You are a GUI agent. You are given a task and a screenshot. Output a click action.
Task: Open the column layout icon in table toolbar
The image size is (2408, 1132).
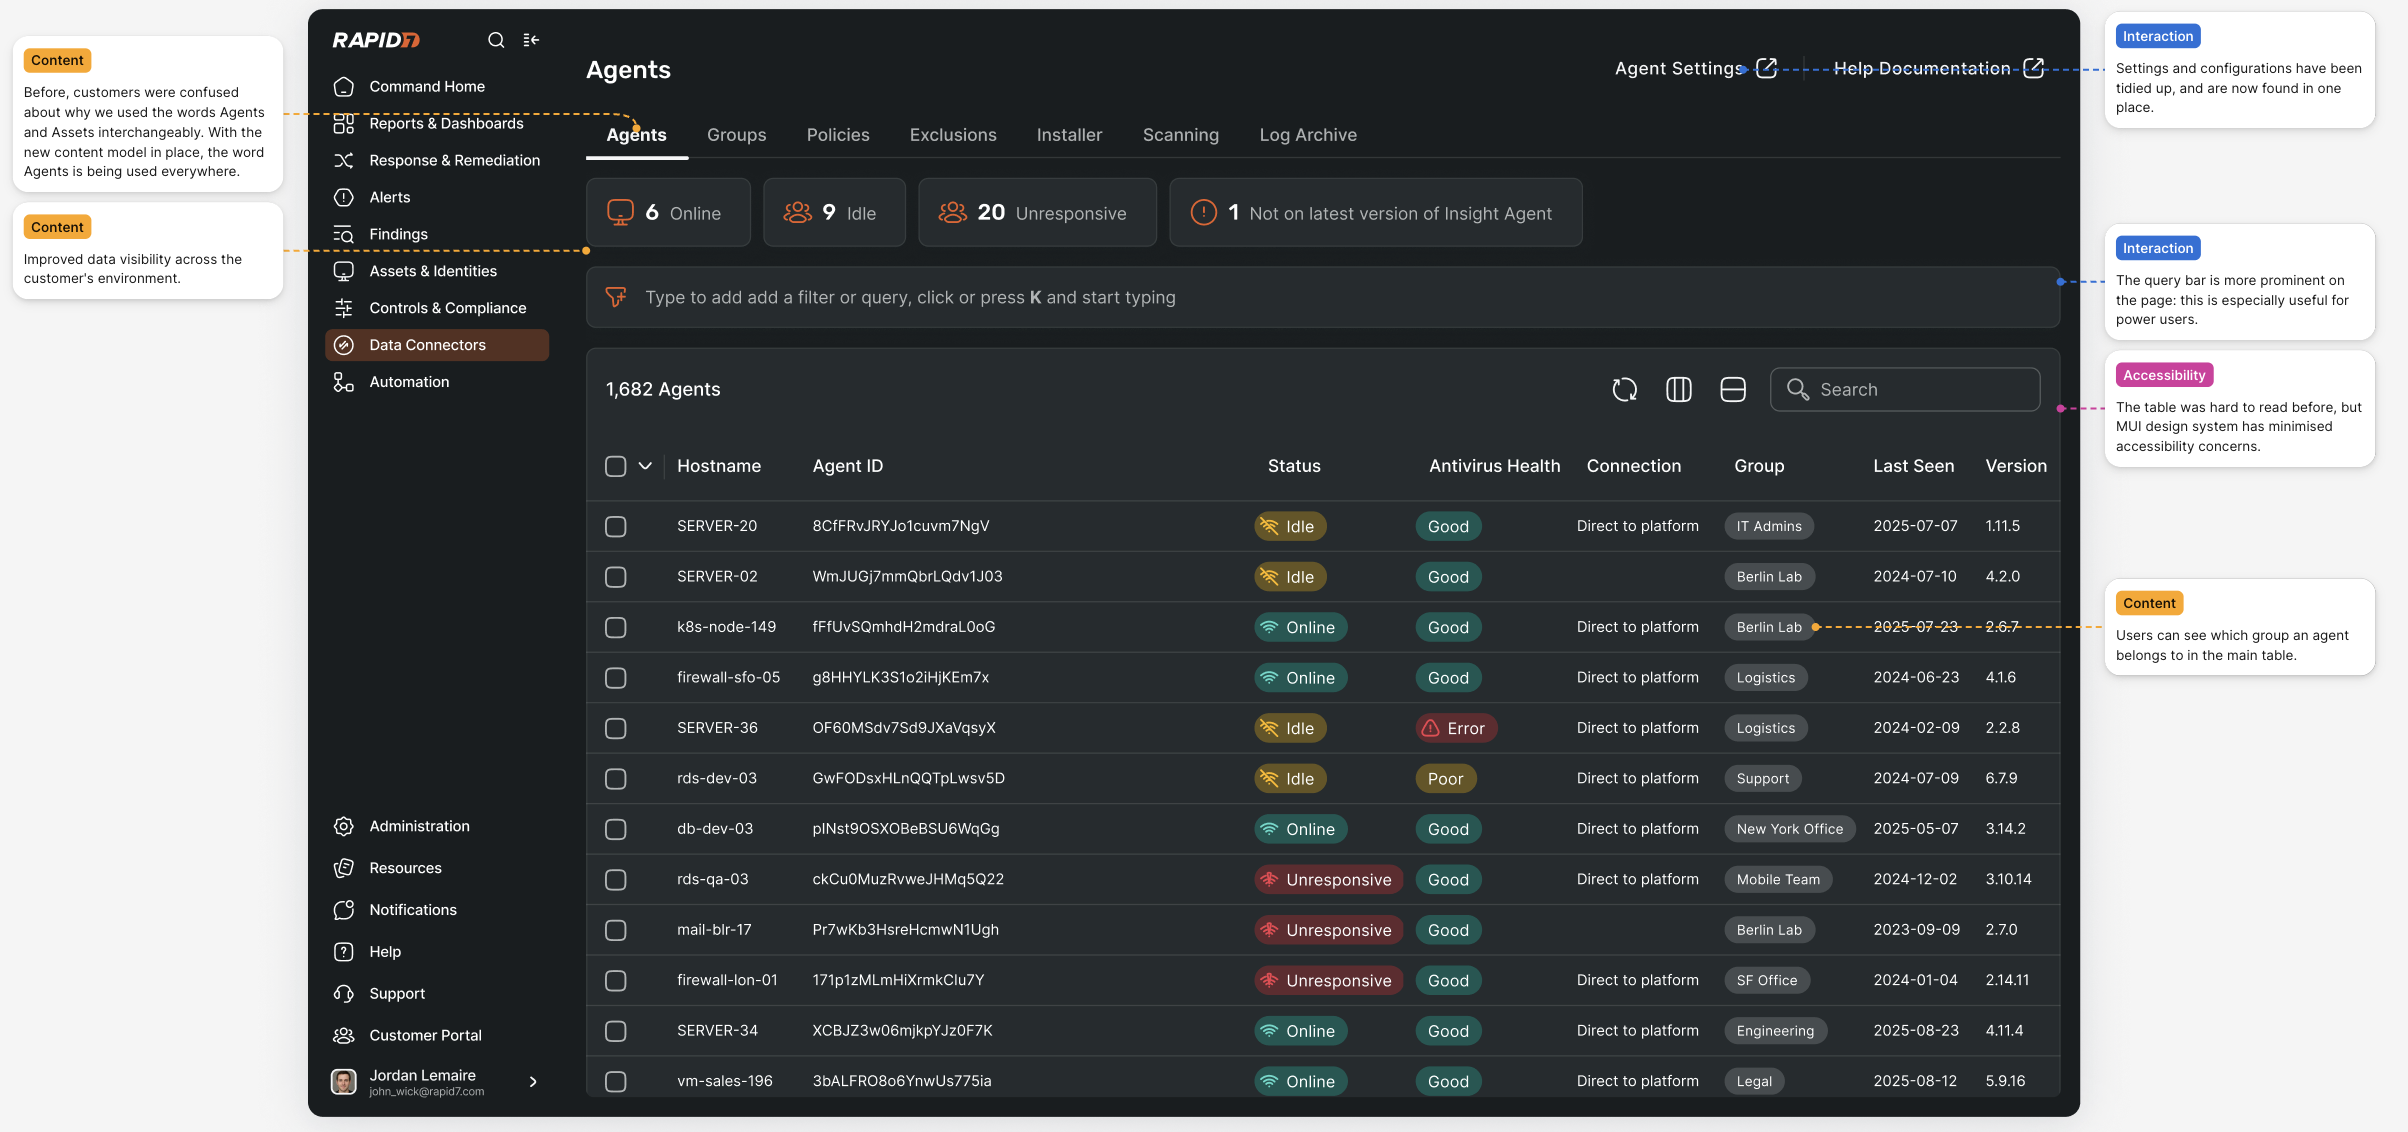pyautogui.click(x=1678, y=389)
